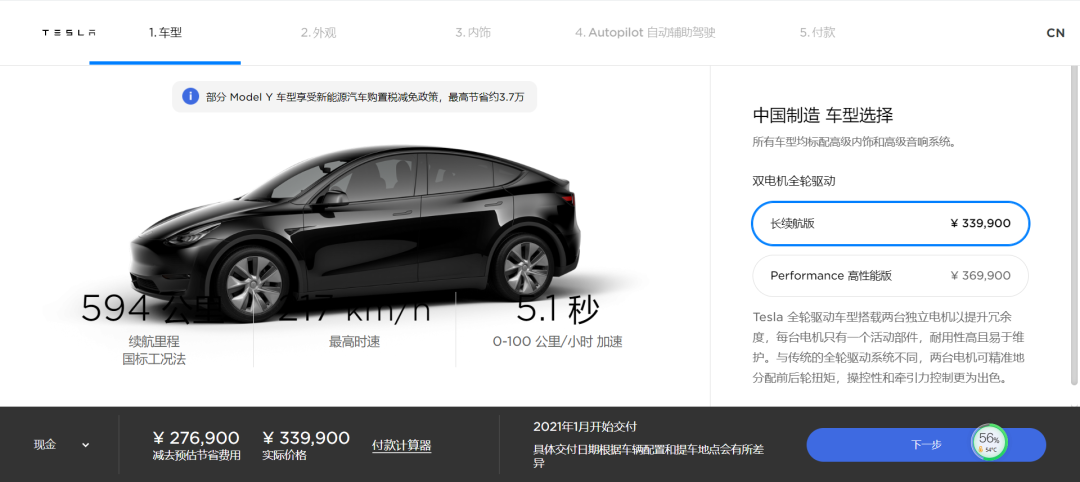
Task: Click the 最高时速 label
Action: [355, 341]
